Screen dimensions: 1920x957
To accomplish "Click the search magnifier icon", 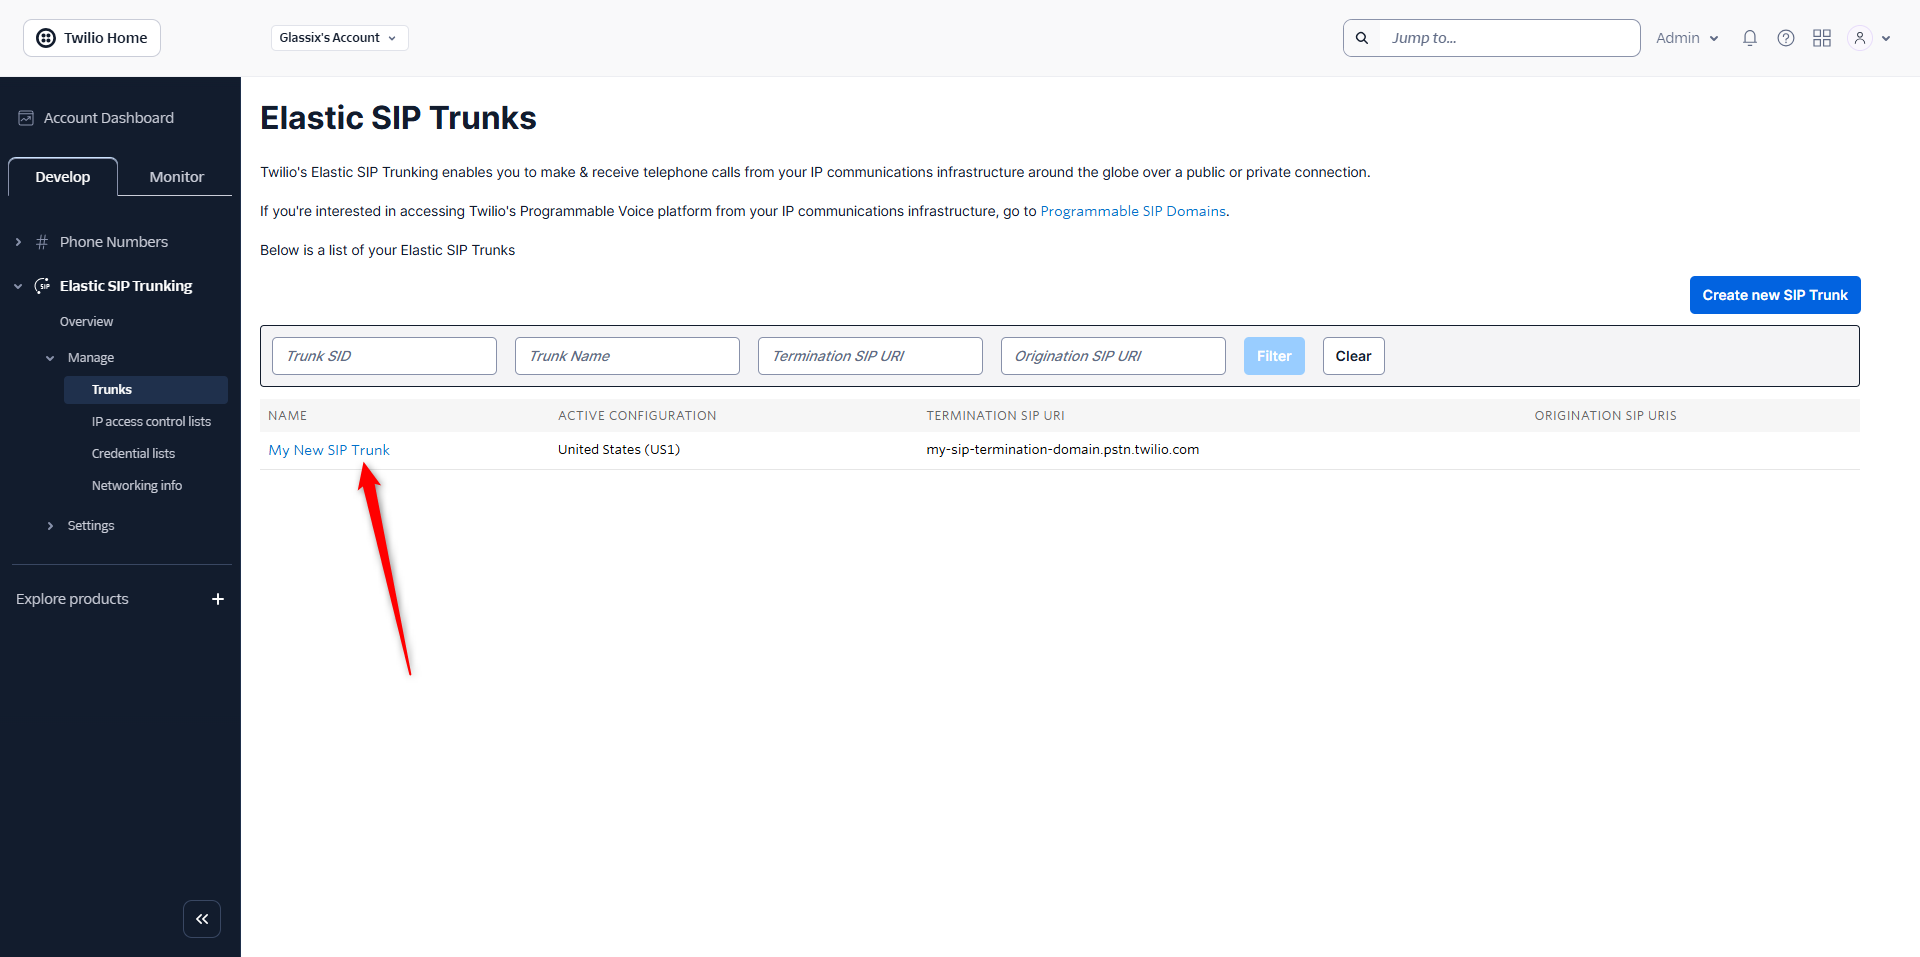I will [1362, 38].
